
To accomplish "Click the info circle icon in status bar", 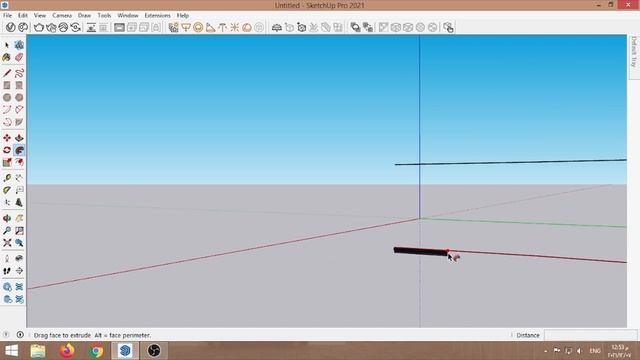I will coord(20,335).
